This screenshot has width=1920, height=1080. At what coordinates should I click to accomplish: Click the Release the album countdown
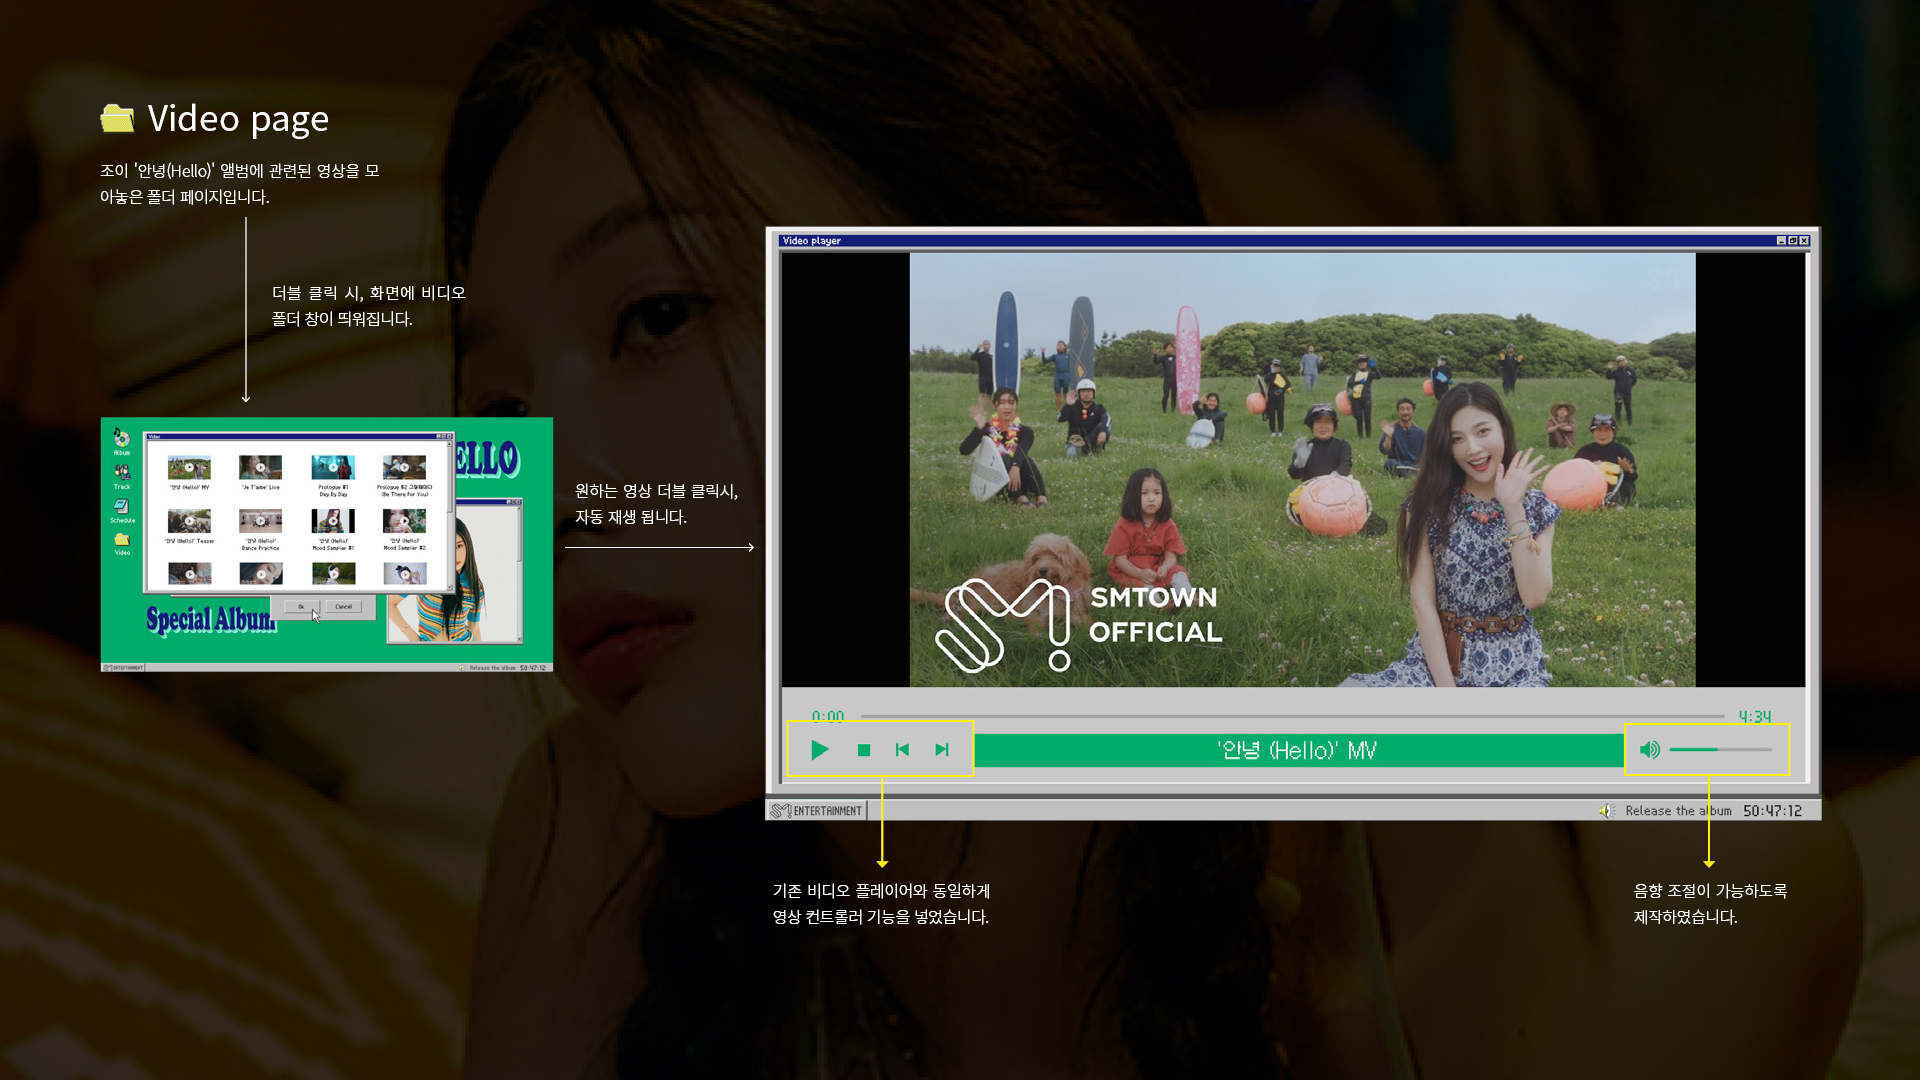(x=1713, y=811)
